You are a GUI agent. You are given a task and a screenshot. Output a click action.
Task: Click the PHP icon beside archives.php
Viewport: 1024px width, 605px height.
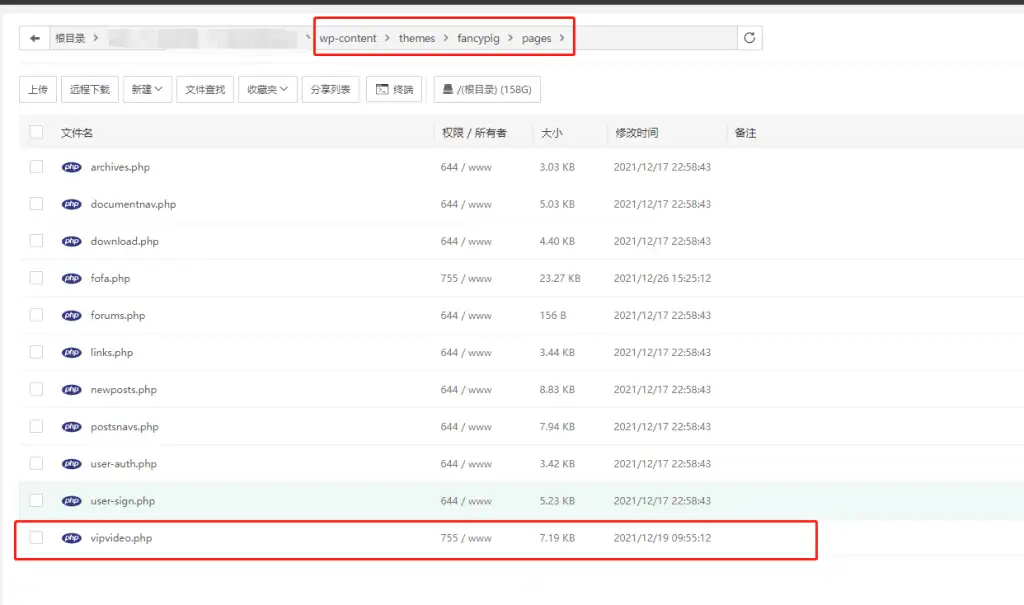pyautogui.click(x=71, y=167)
